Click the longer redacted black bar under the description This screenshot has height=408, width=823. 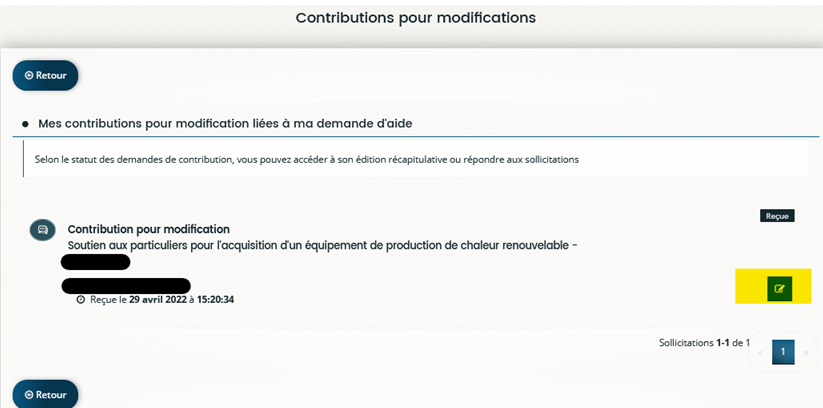[x=126, y=286]
